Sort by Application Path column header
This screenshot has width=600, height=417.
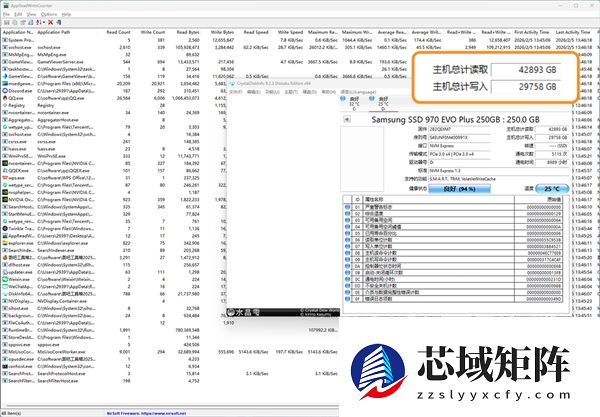tap(54, 33)
